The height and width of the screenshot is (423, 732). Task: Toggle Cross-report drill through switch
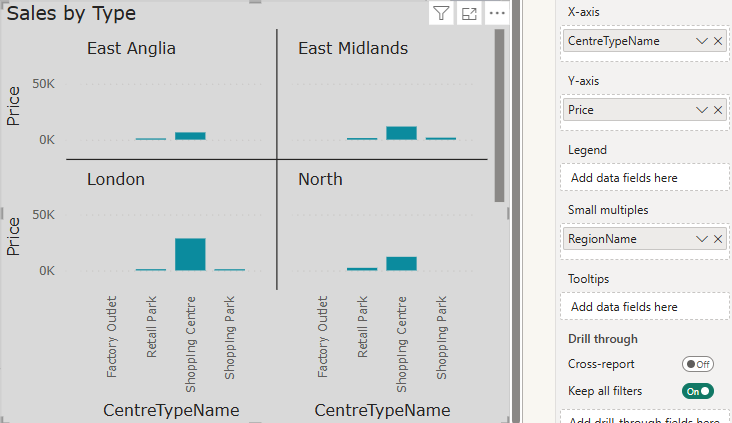point(697,365)
